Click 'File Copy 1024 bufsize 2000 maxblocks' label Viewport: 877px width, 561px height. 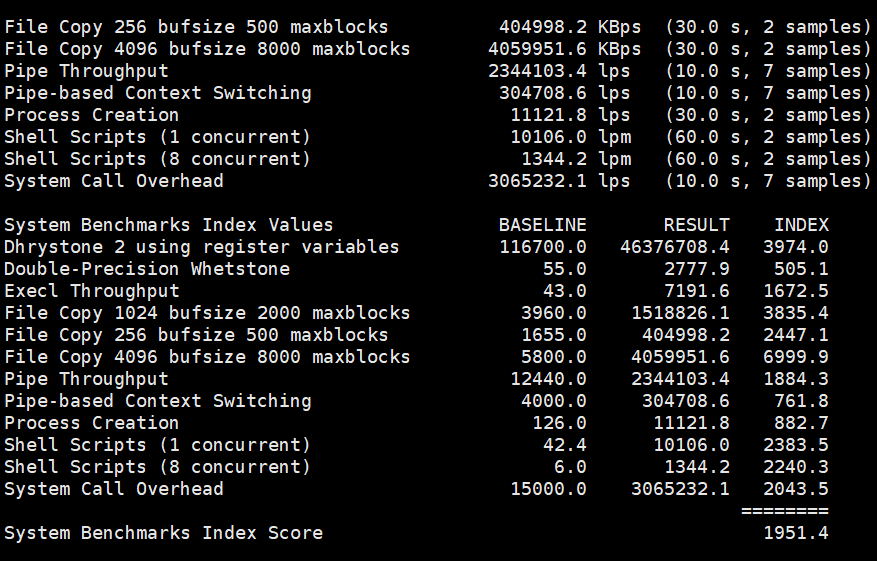pyautogui.click(x=207, y=313)
